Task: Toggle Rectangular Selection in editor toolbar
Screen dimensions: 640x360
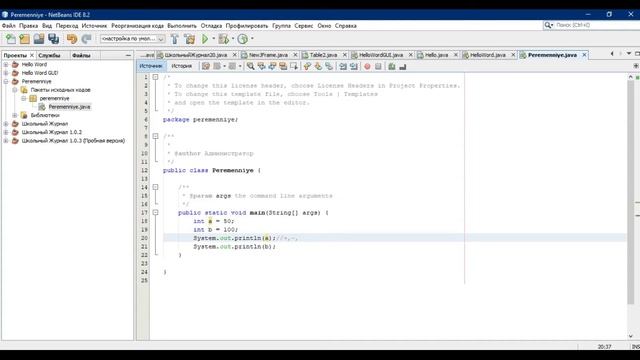Action: (x=294, y=66)
